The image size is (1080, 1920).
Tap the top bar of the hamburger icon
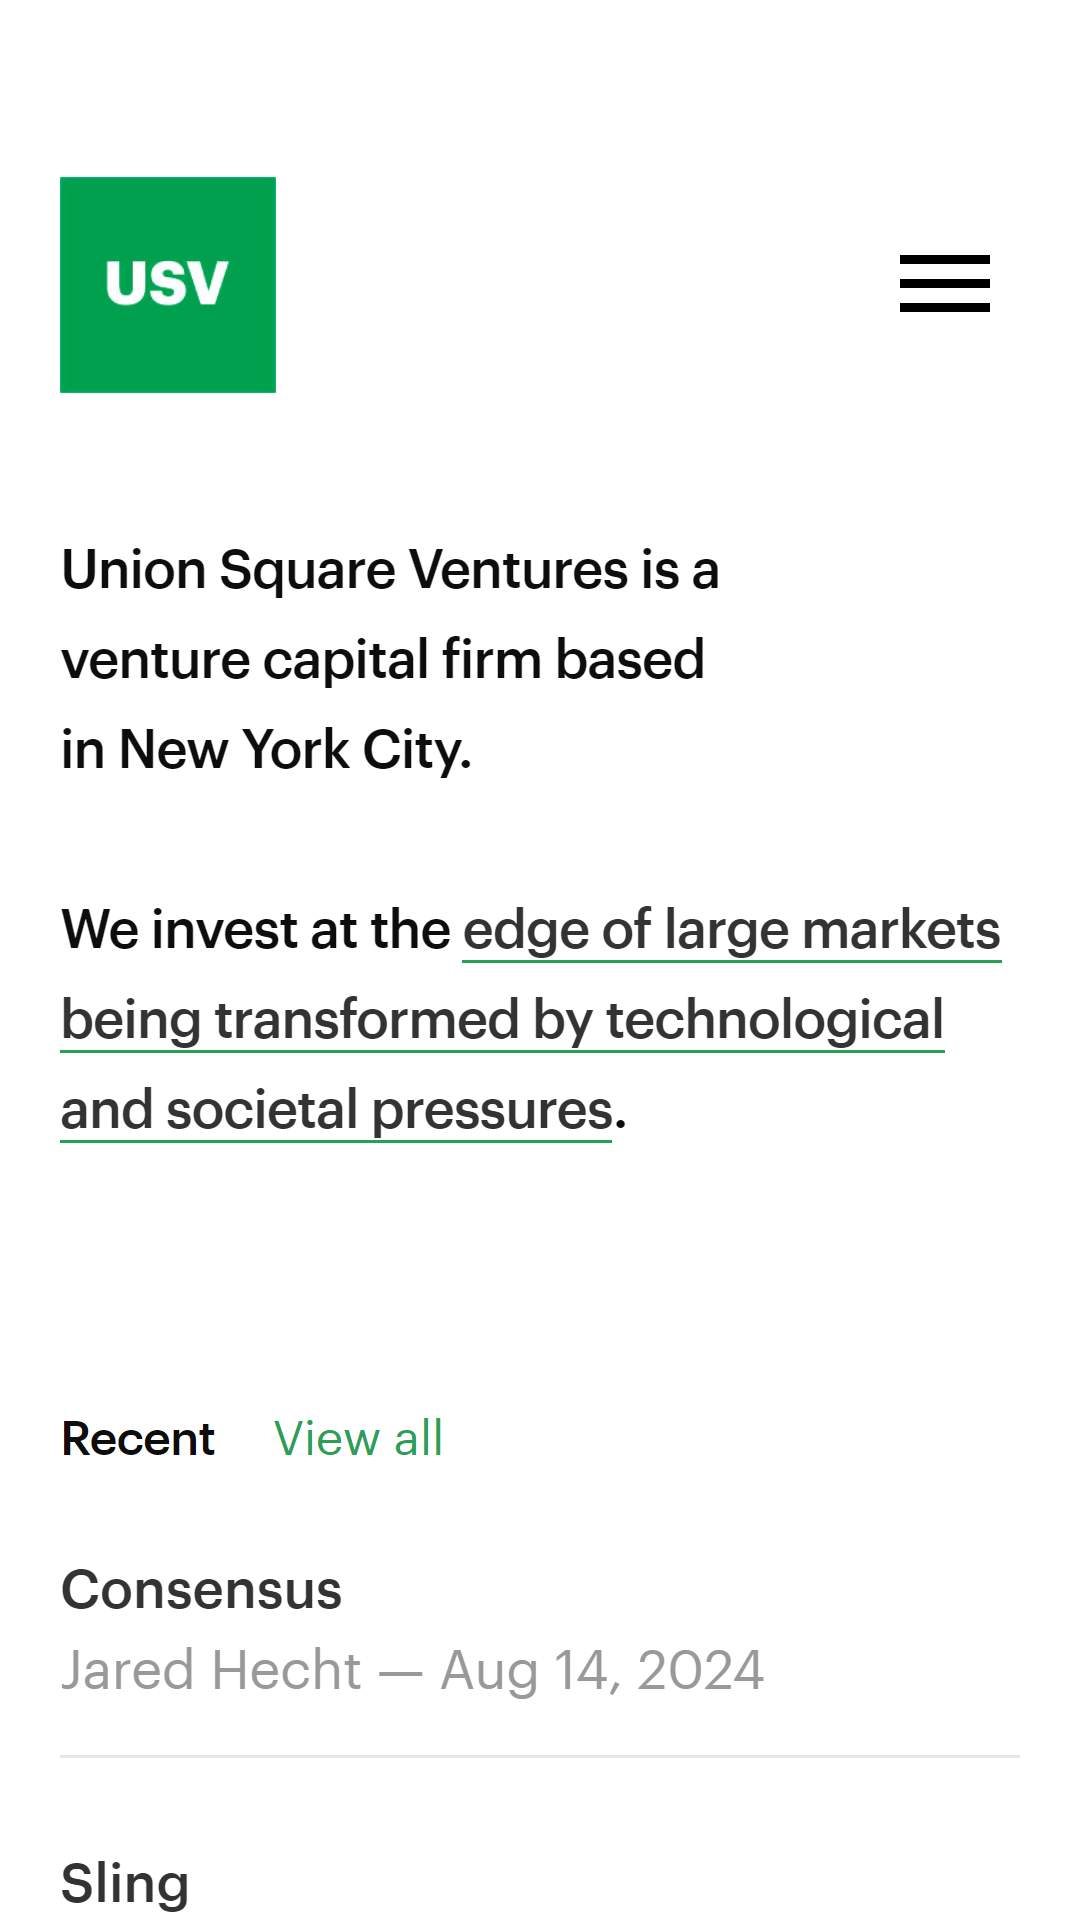[x=944, y=259]
